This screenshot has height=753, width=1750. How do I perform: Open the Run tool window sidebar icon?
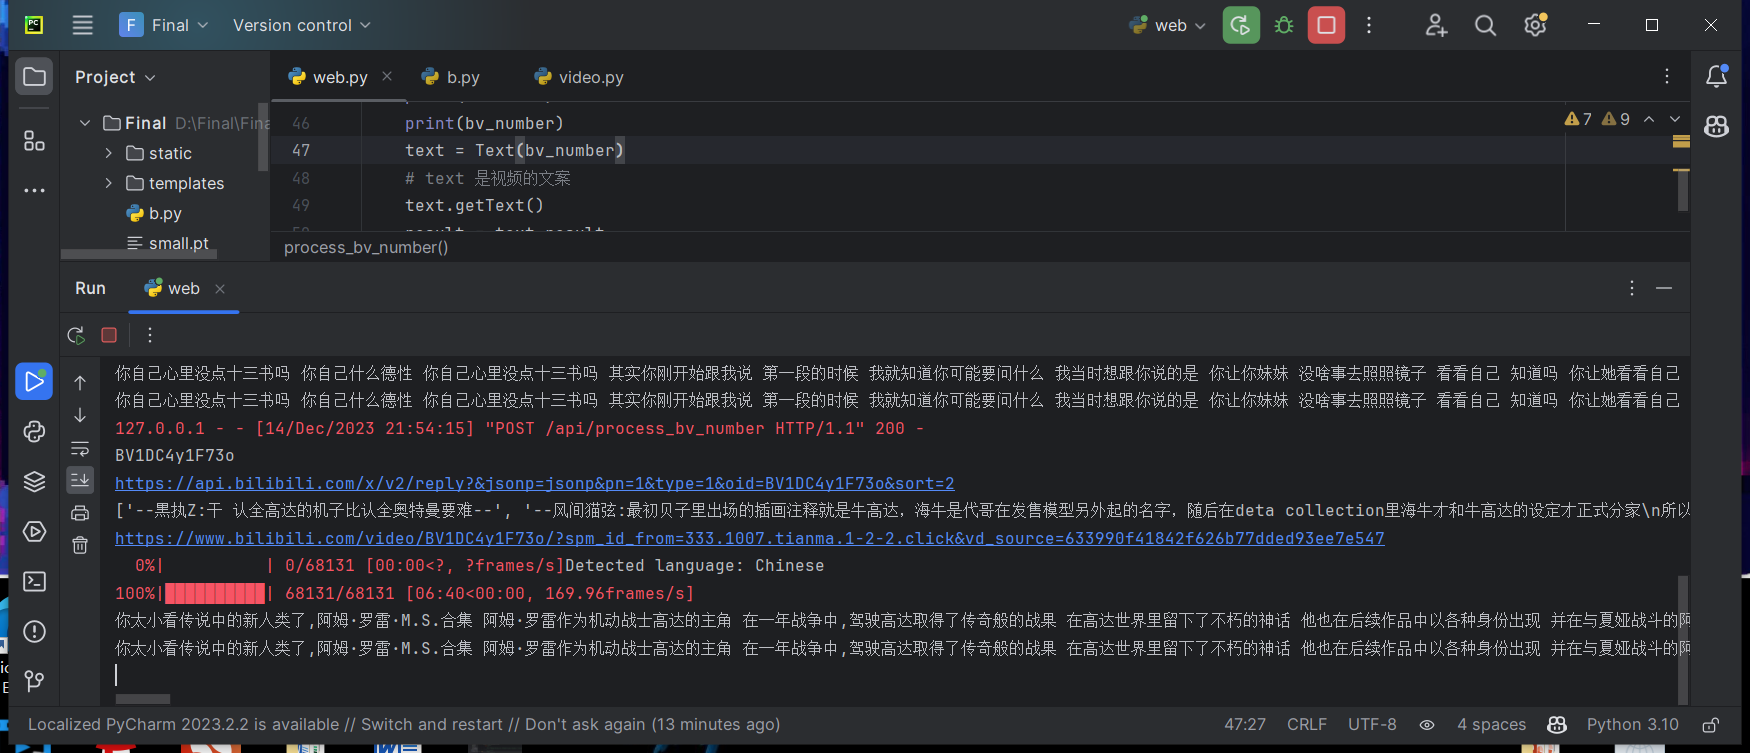point(34,381)
